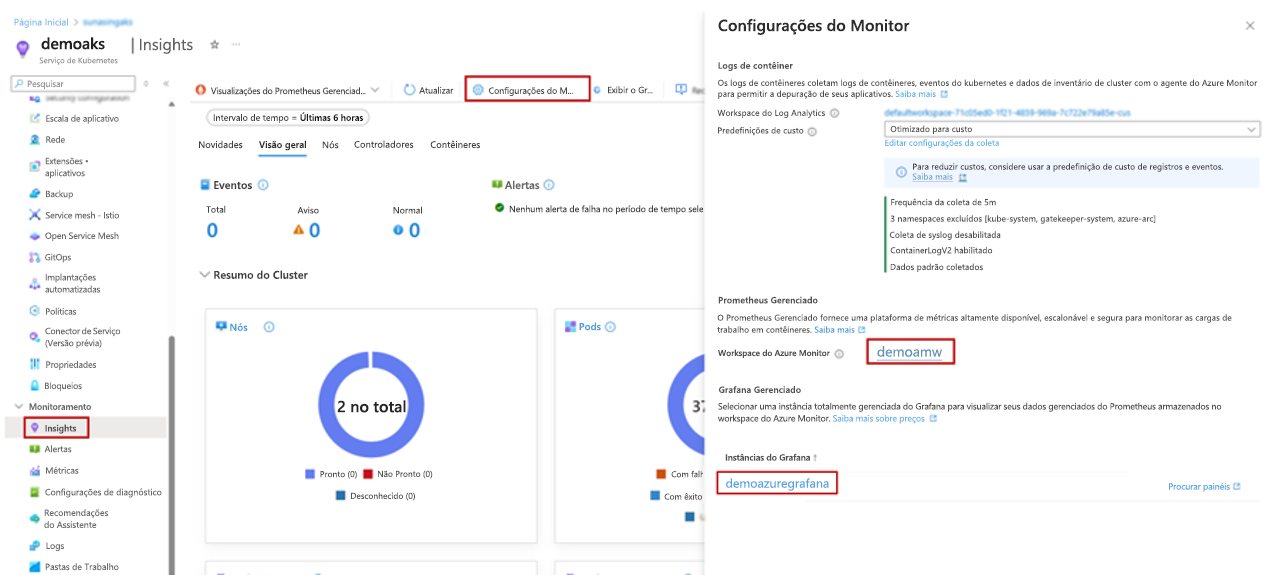This screenshot has width=1279, height=575.
Task: Click the info icon beside Pods card title
Action: tap(610, 327)
